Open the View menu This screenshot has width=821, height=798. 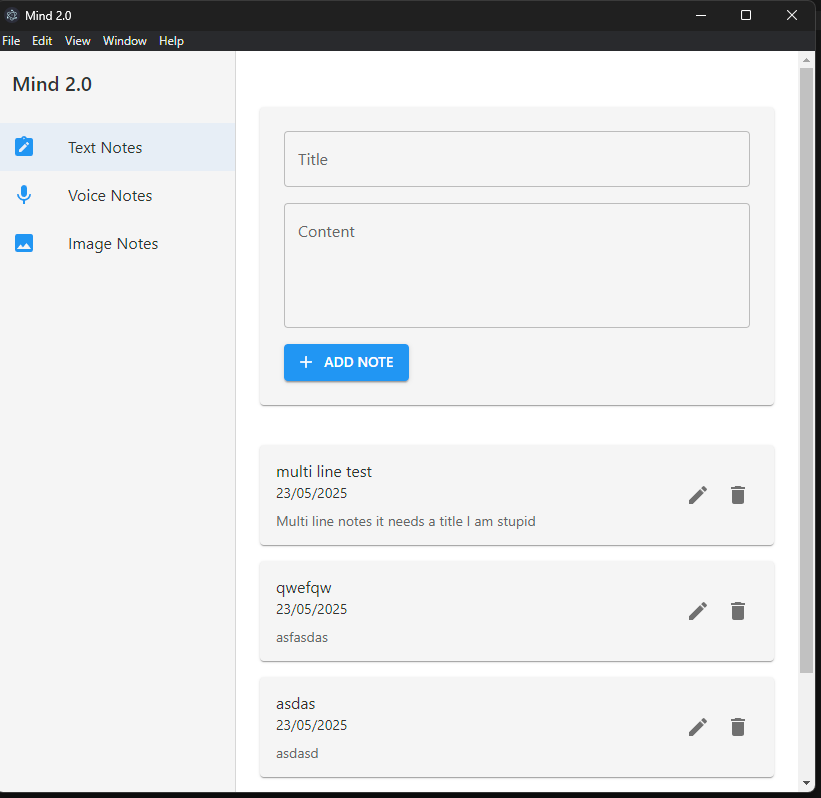coord(78,41)
